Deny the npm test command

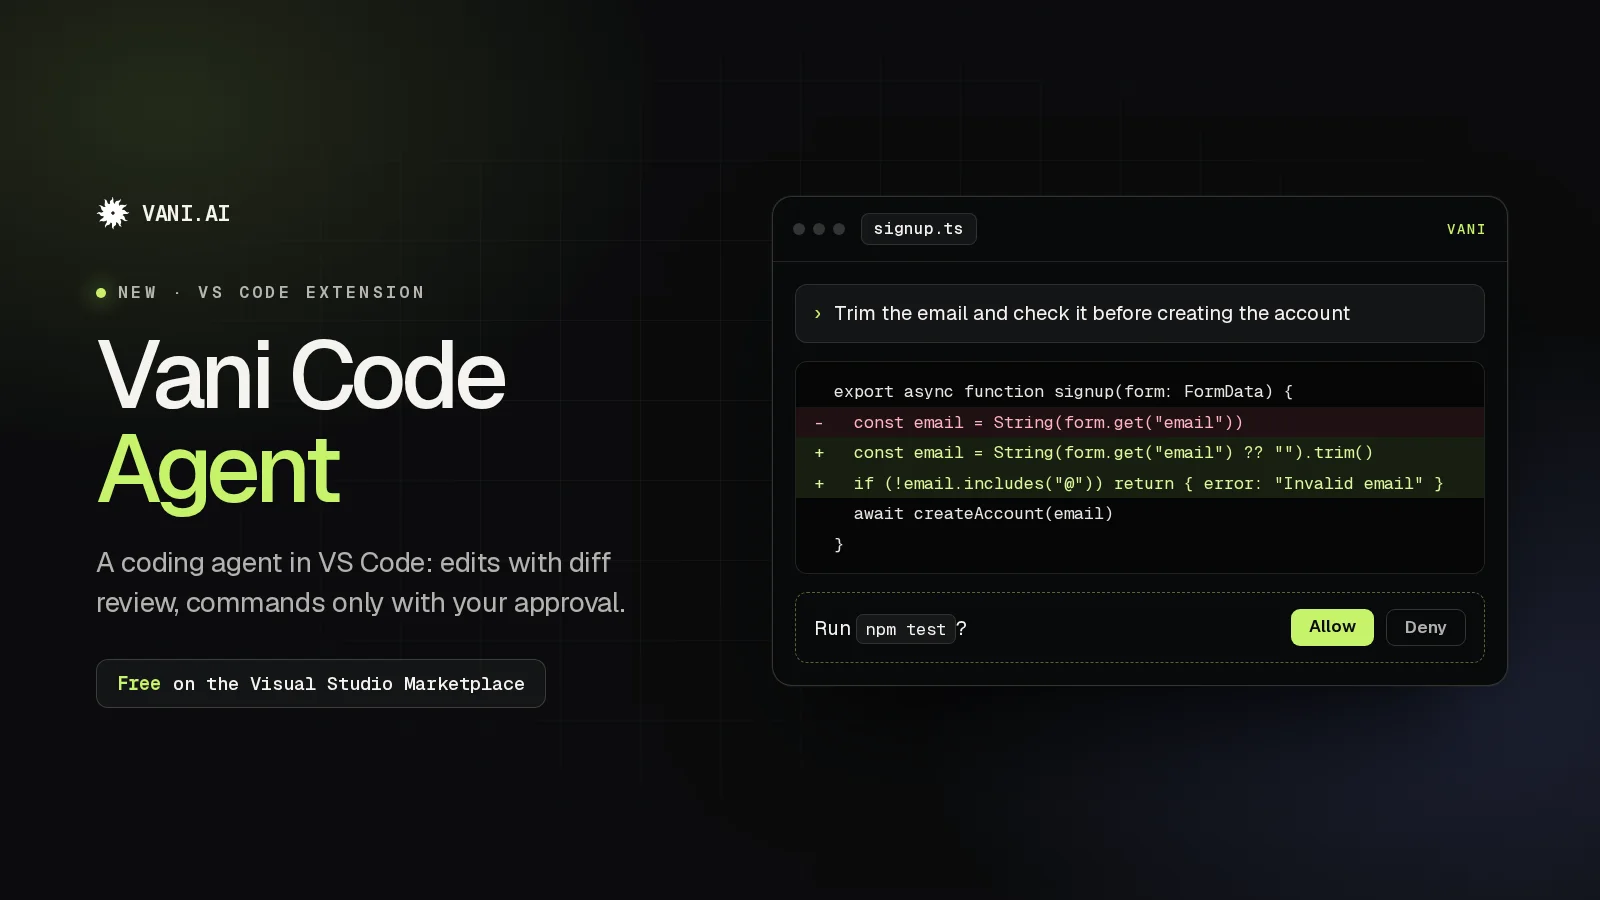(1426, 627)
